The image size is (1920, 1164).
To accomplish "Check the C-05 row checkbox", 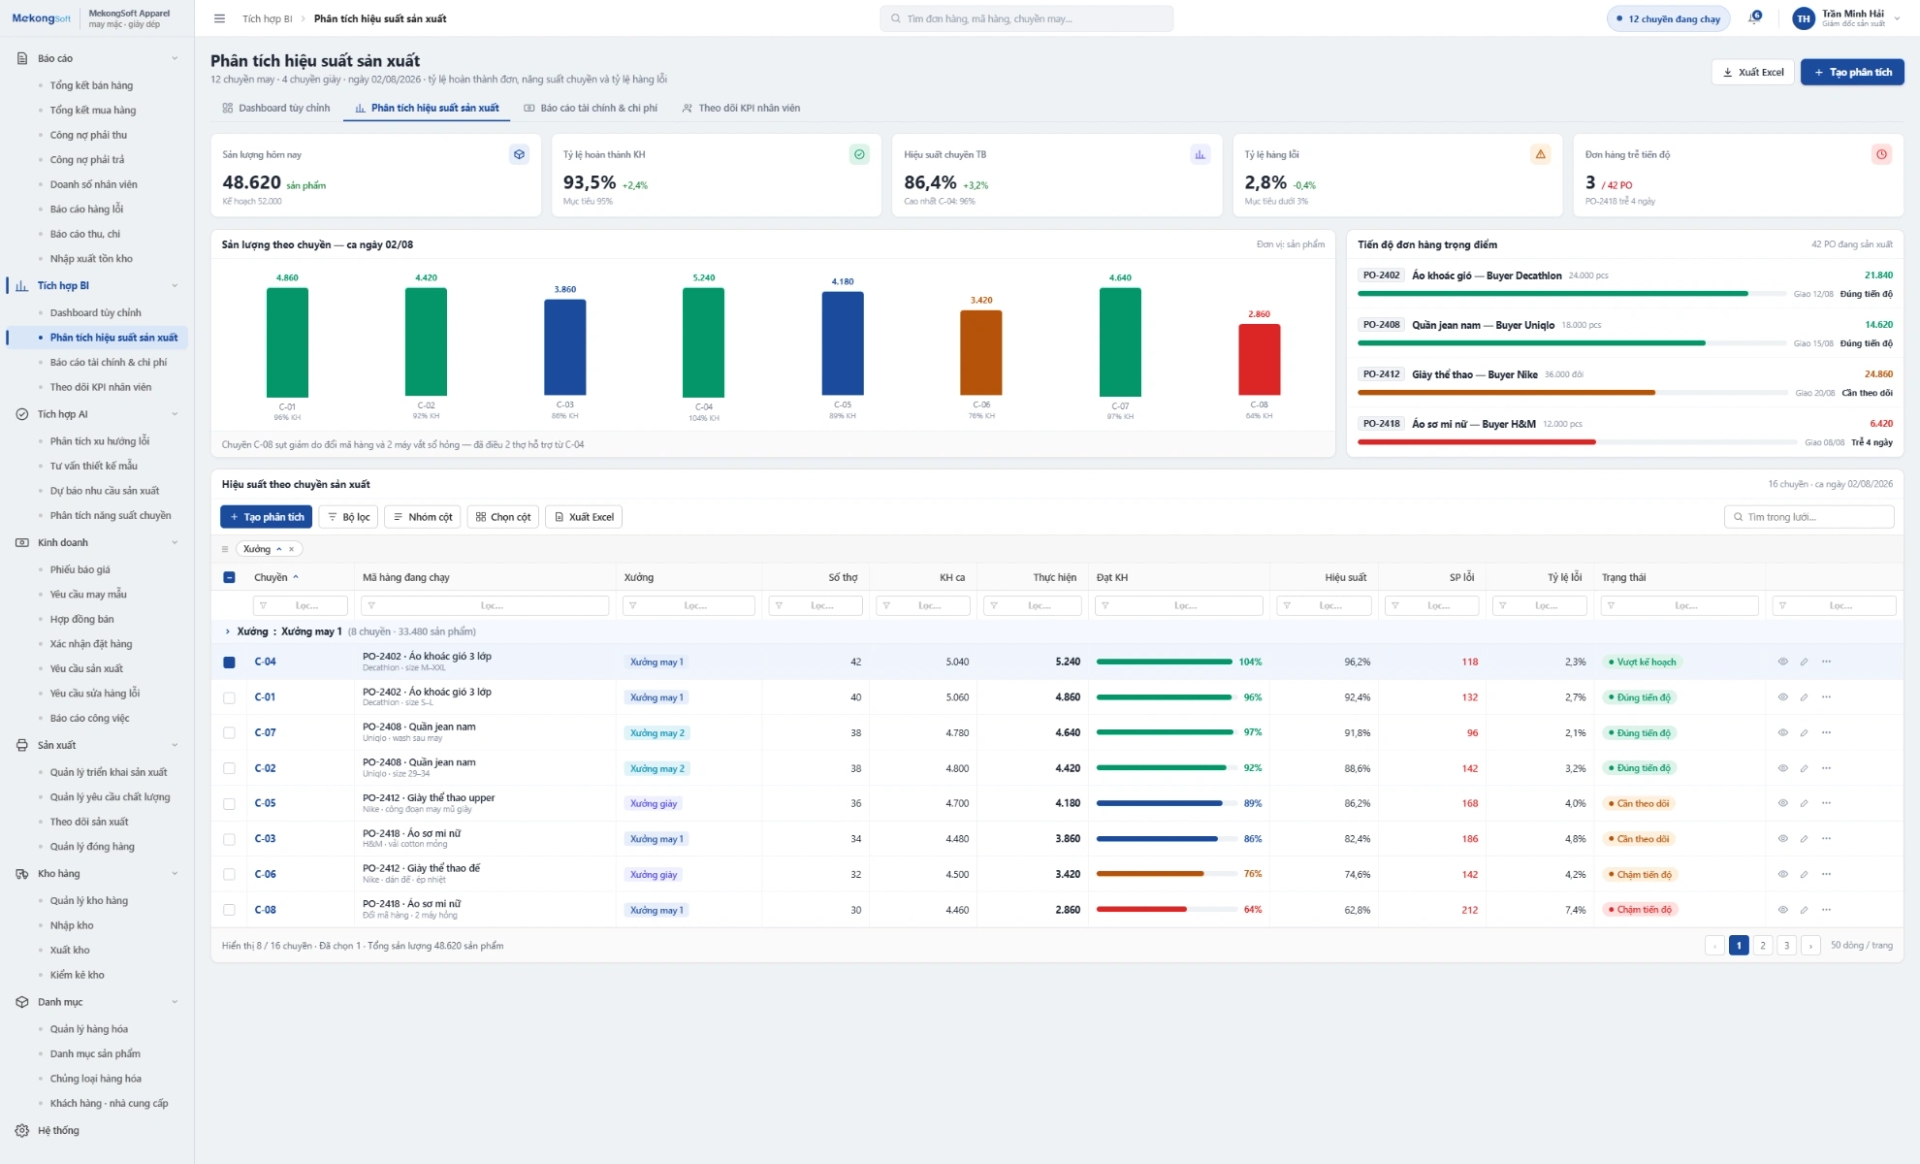I will tap(229, 804).
